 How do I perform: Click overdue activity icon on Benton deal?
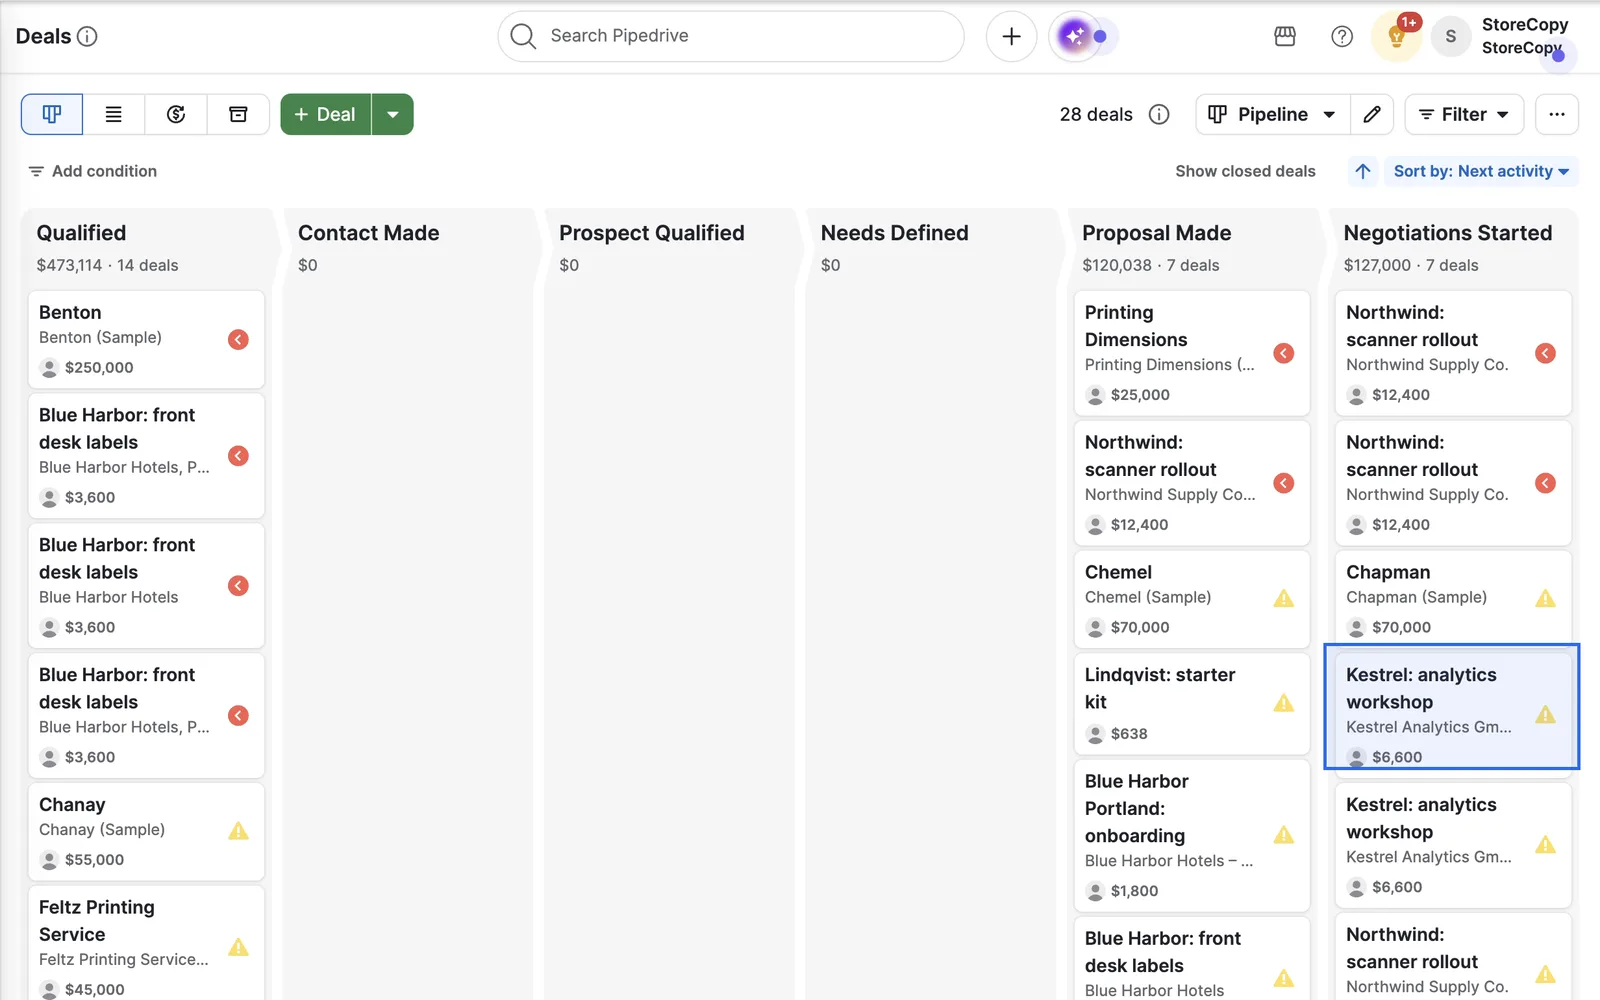(x=238, y=339)
